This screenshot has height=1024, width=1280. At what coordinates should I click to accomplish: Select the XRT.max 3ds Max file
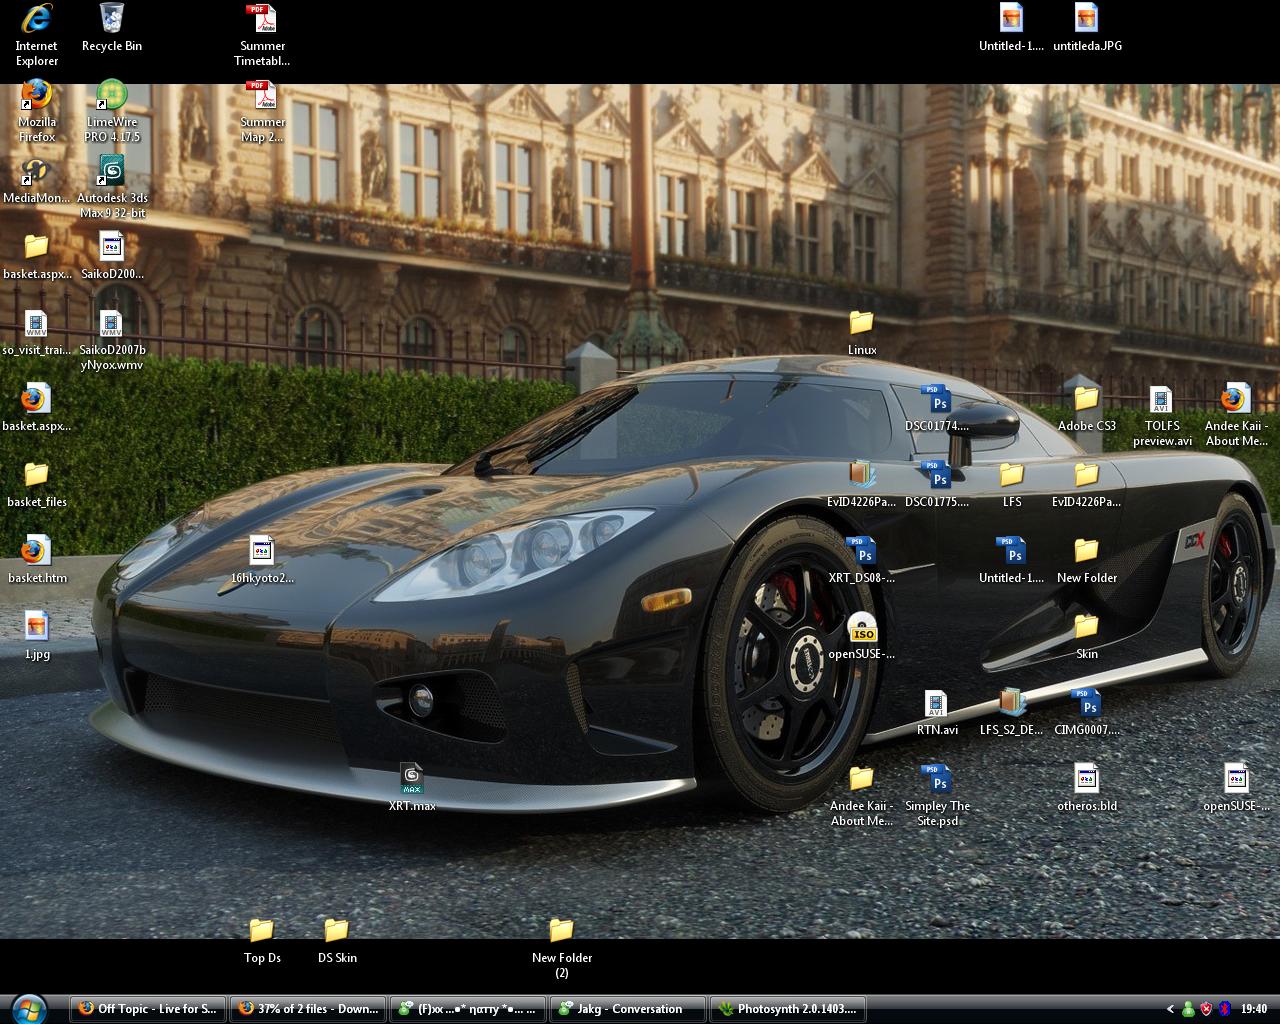[412, 778]
